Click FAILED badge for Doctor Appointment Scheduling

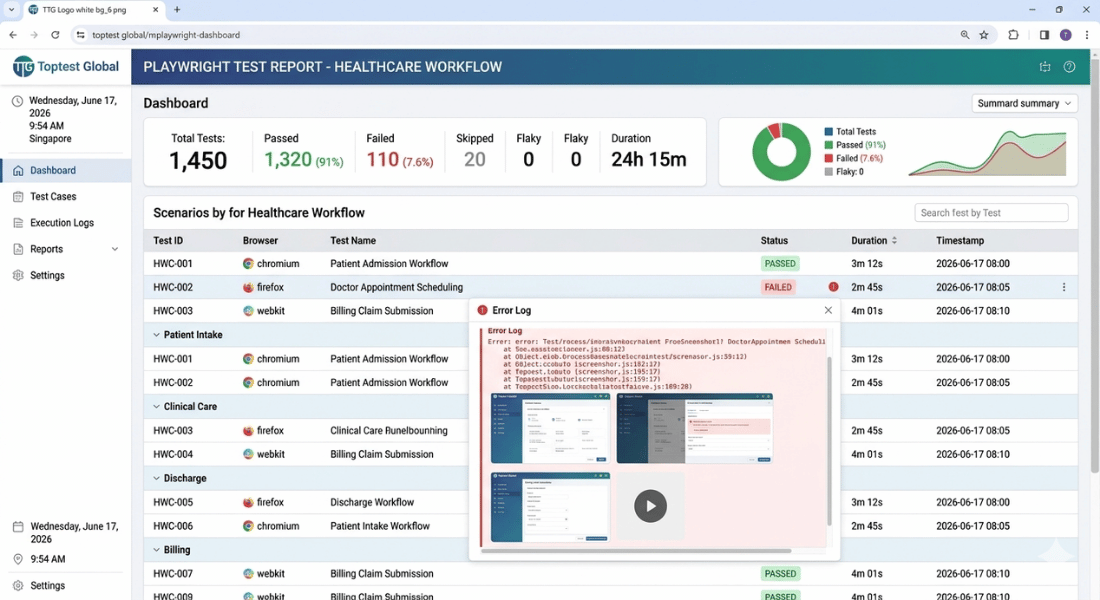(778, 287)
